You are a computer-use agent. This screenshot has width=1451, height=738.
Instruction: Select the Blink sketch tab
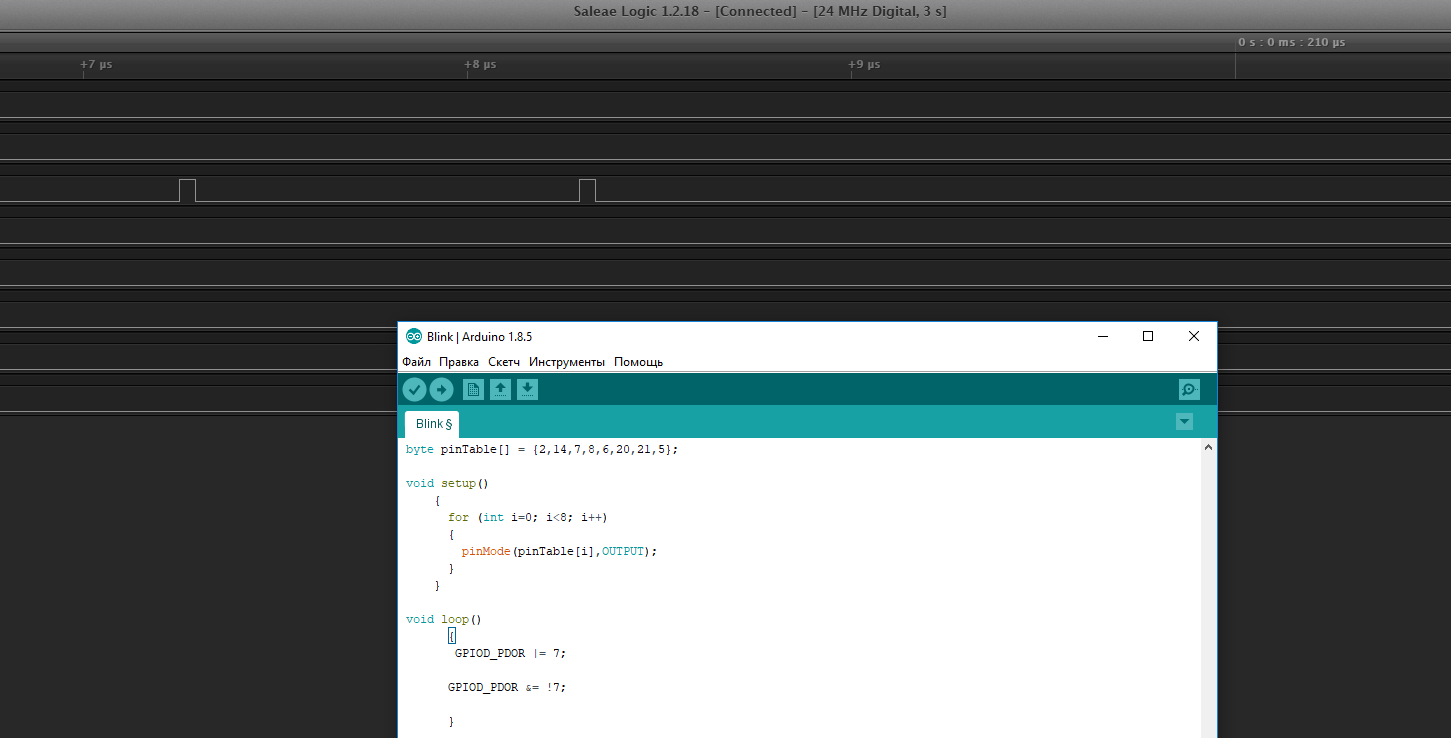point(432,424)
